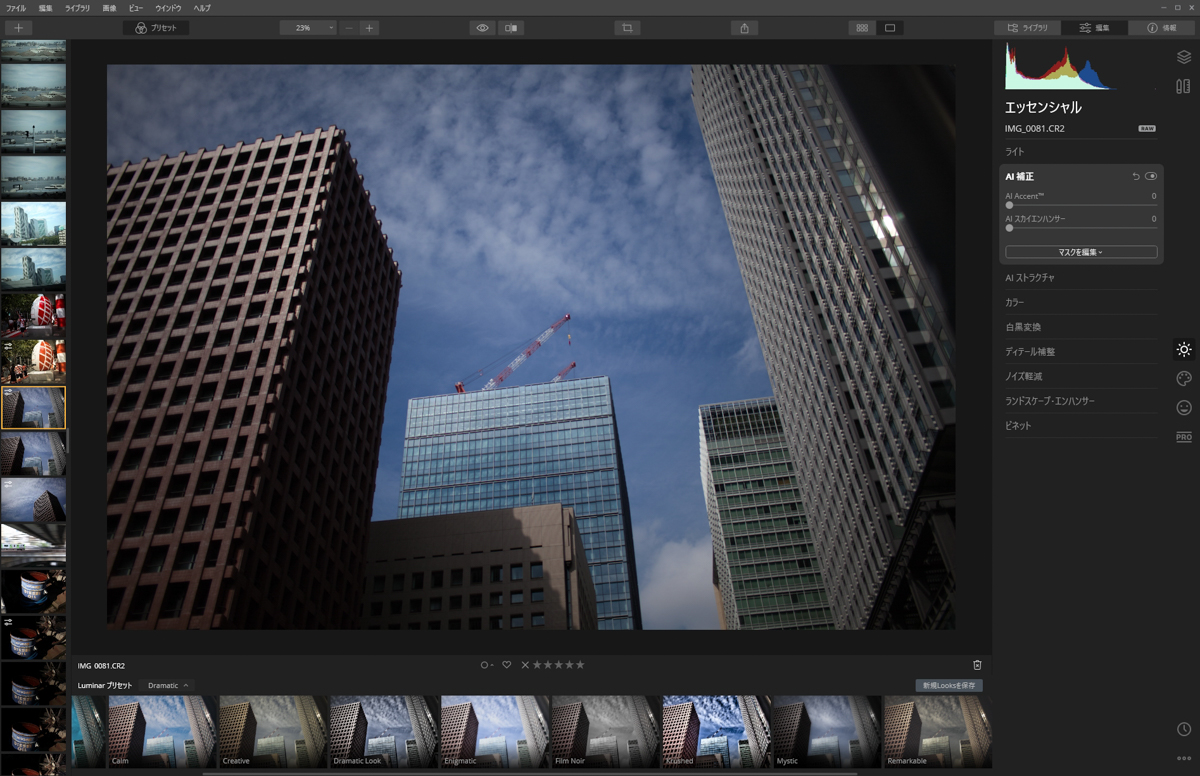The height and width of the screenshot is (776, 1200).
Task: Toggle AI 補正 visibility eye
Action: tap(1151, 176)
